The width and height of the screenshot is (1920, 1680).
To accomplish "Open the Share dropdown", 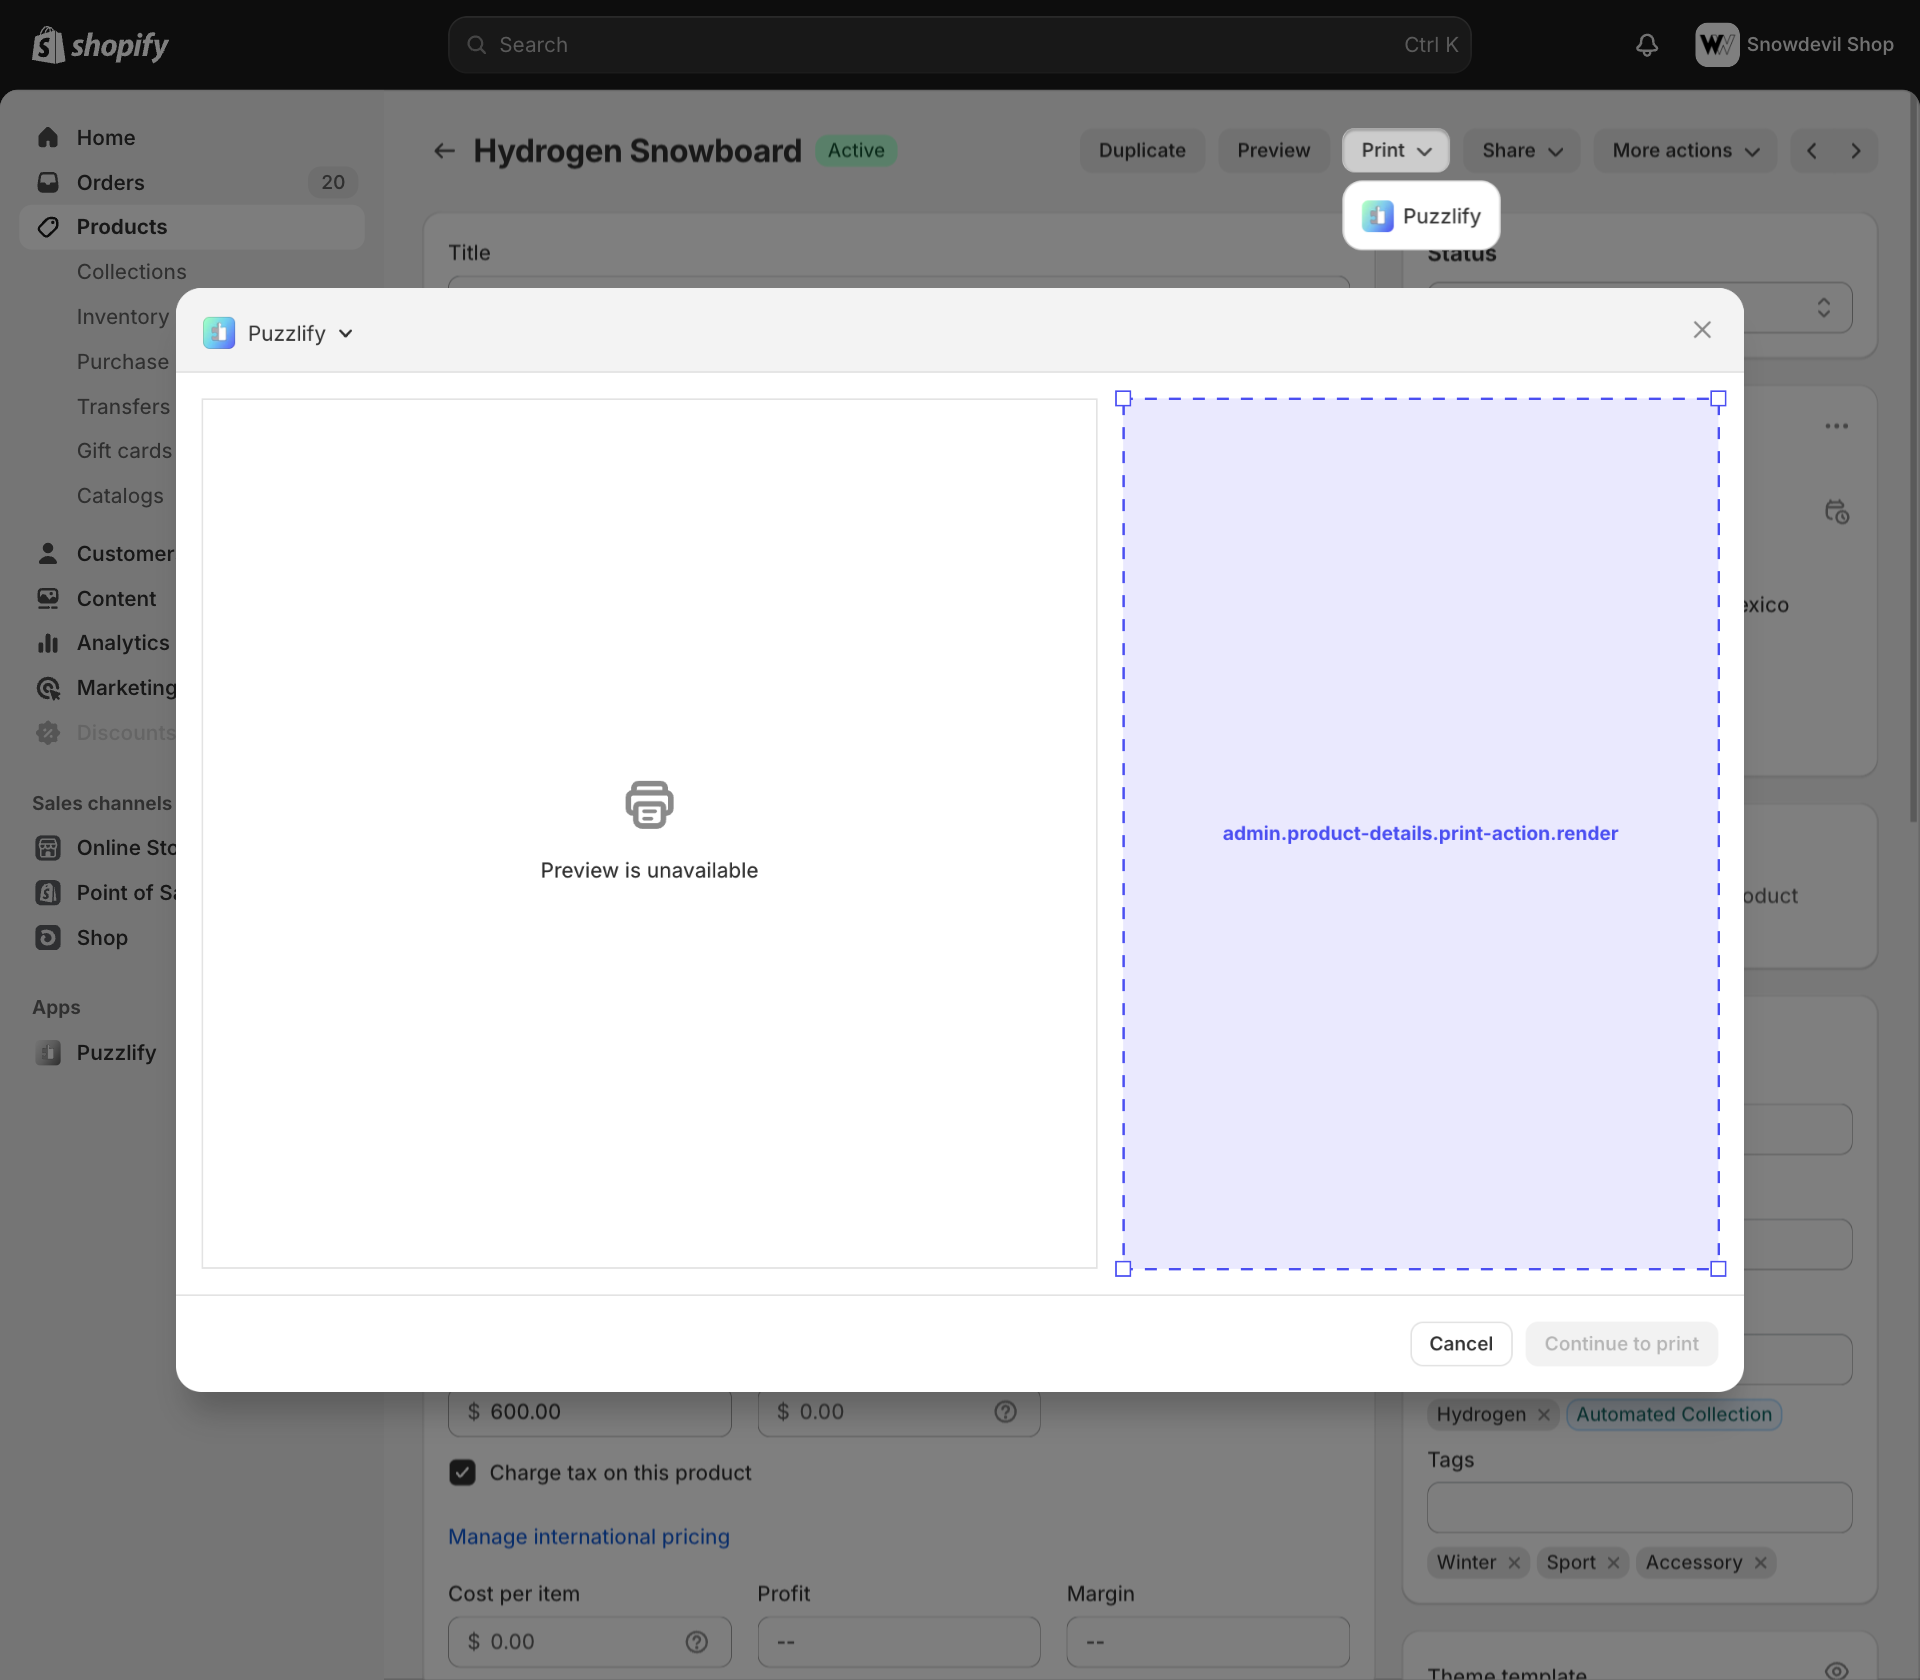I will (x=1521, y=151).
